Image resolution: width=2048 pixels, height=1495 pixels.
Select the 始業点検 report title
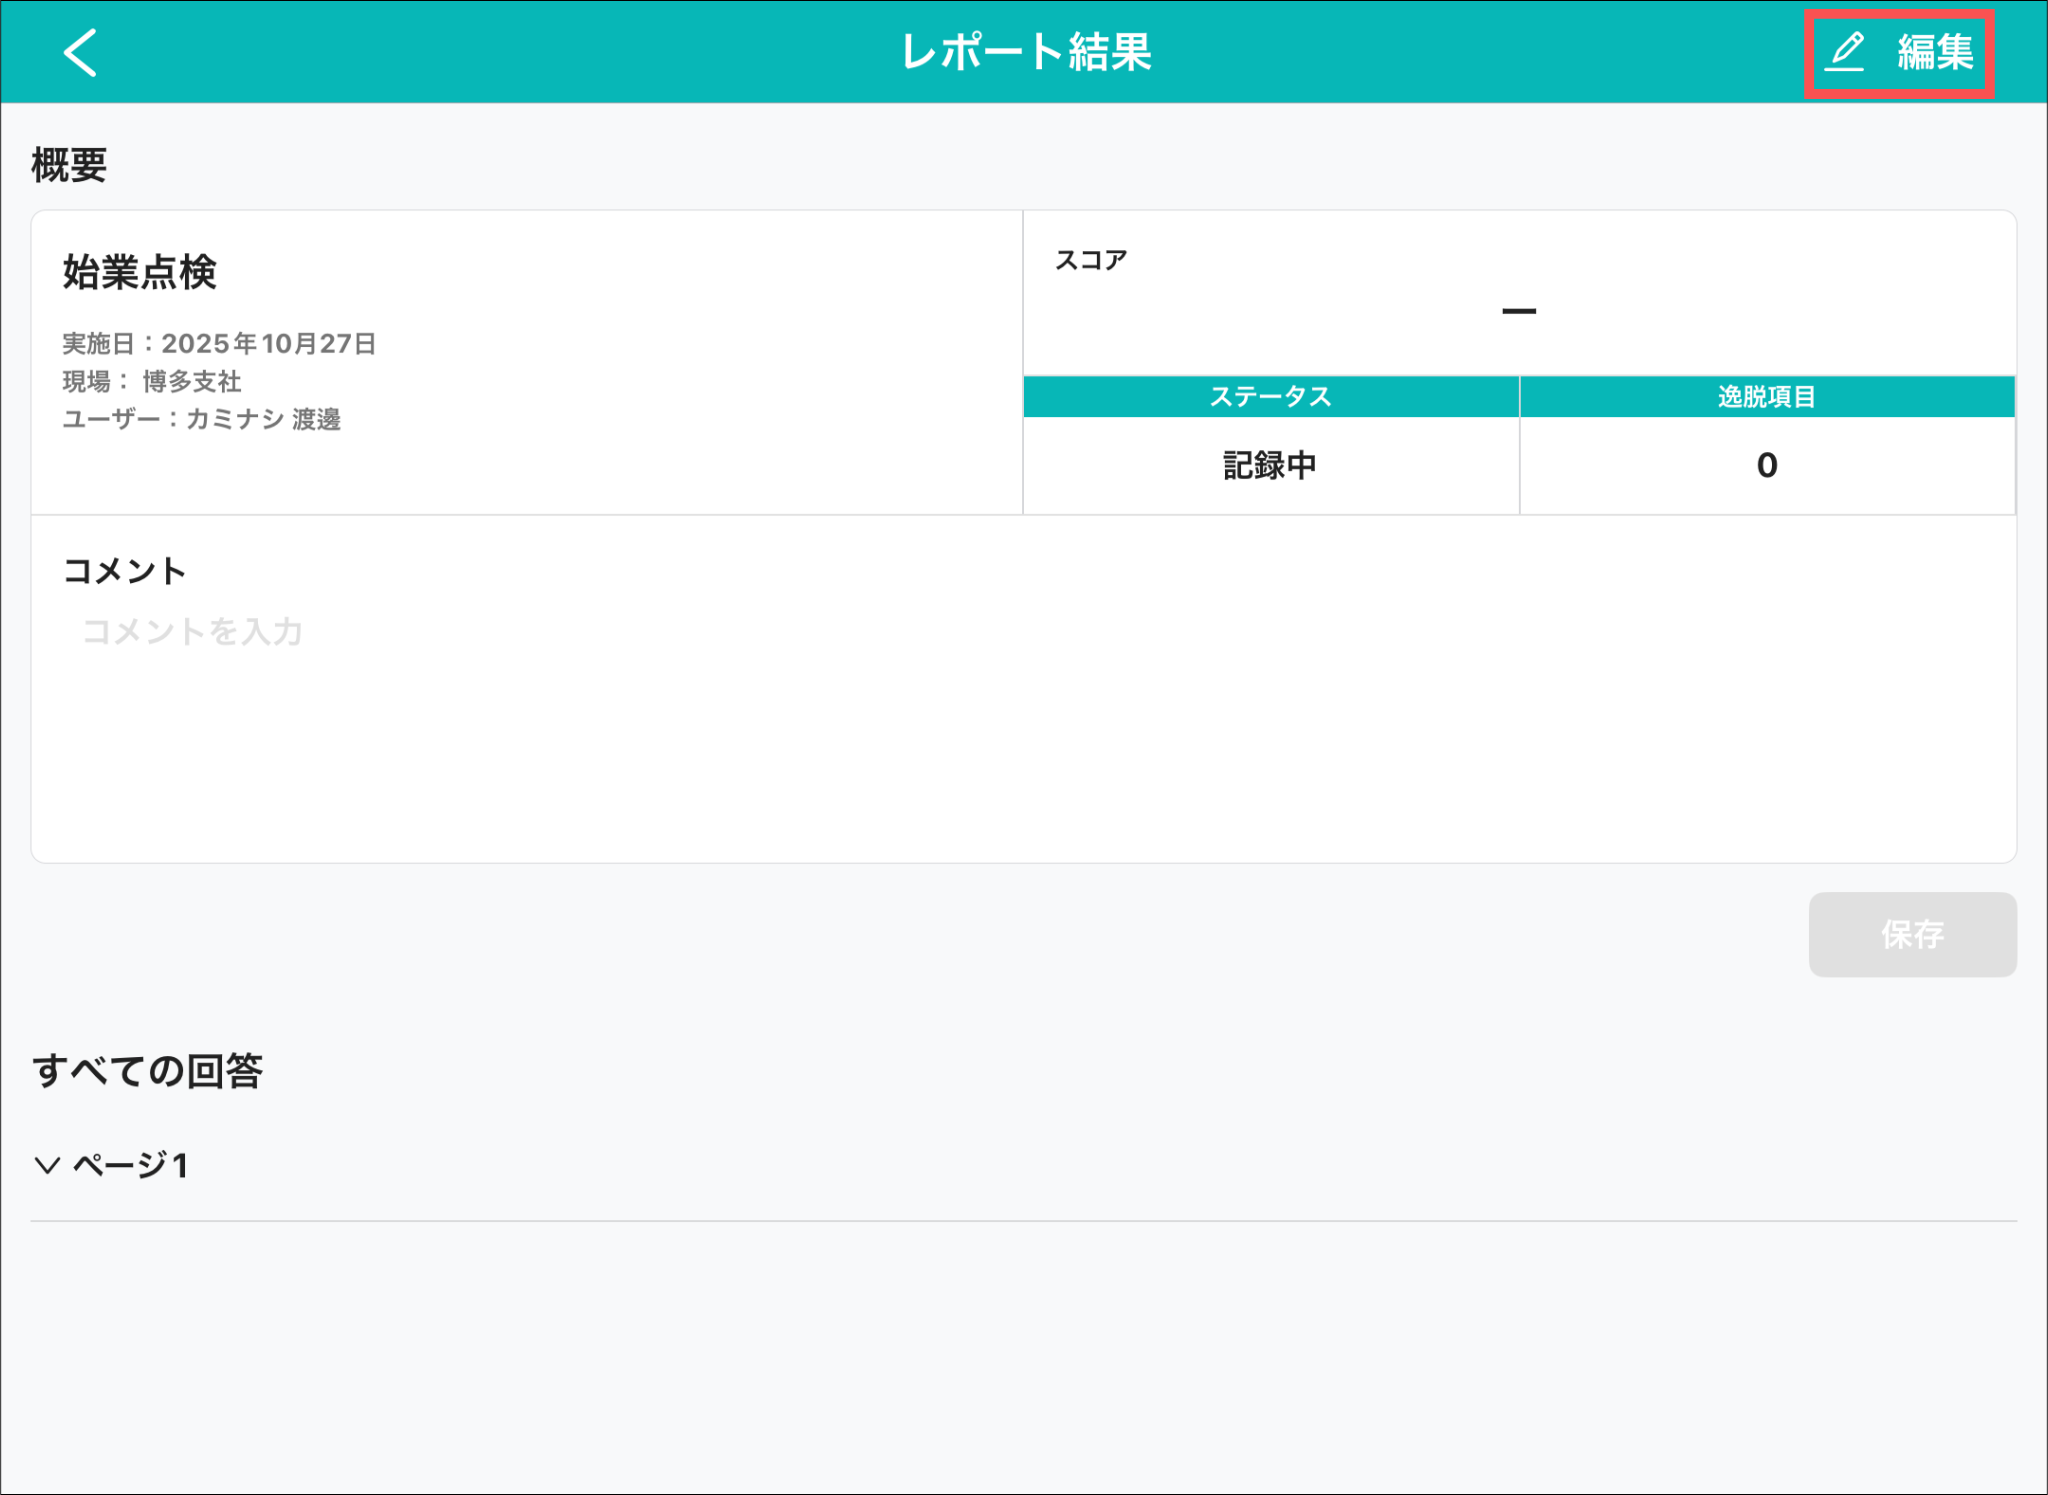[140, 272]
